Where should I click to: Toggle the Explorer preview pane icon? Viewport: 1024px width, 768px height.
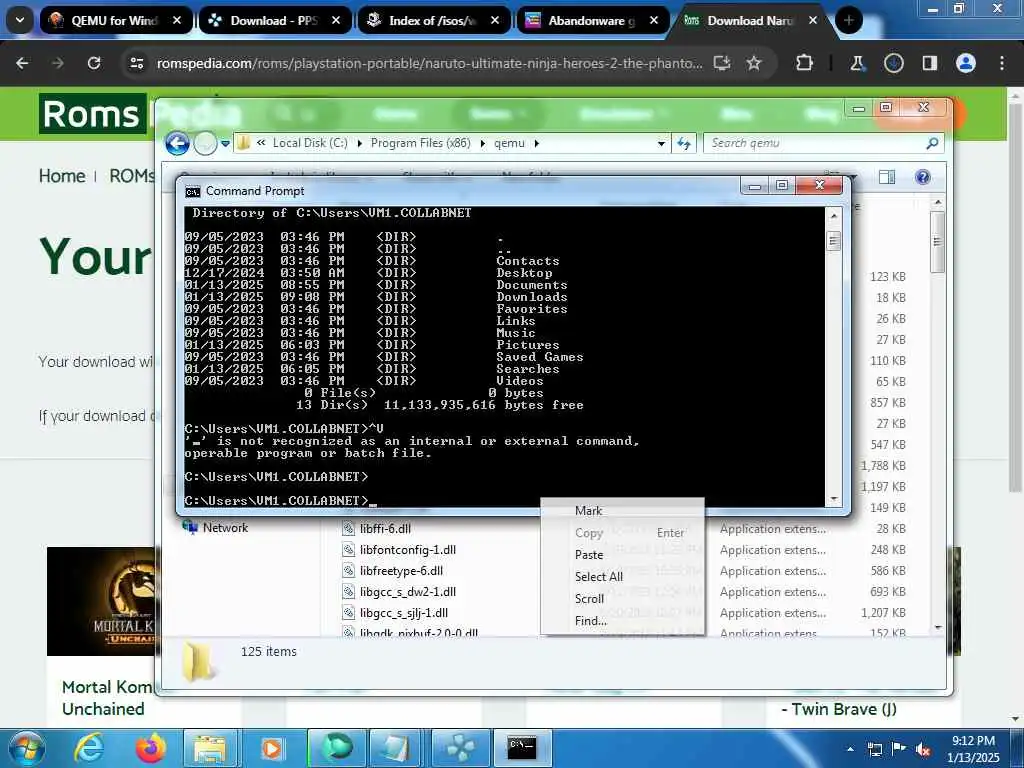click(887, 177)
